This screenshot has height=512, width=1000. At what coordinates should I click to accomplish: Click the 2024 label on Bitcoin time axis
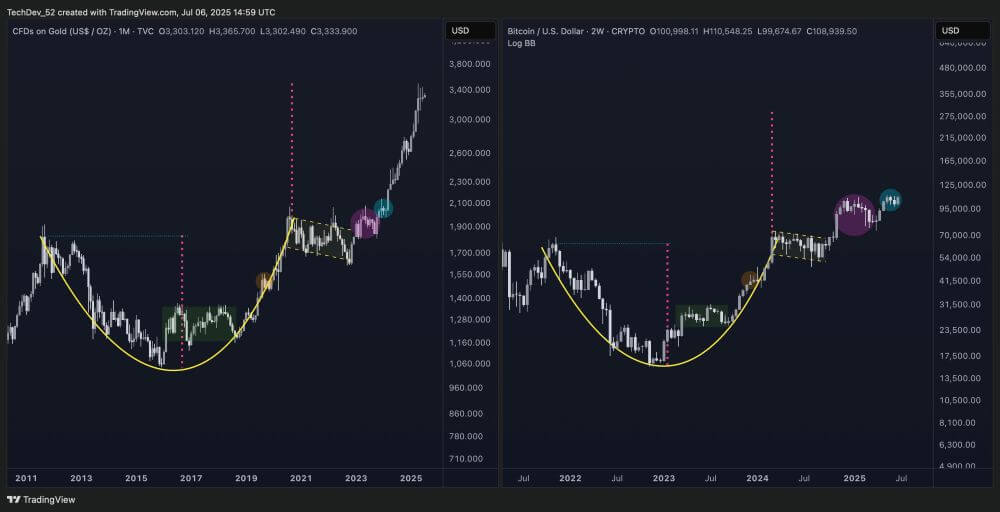coord(758,478)
